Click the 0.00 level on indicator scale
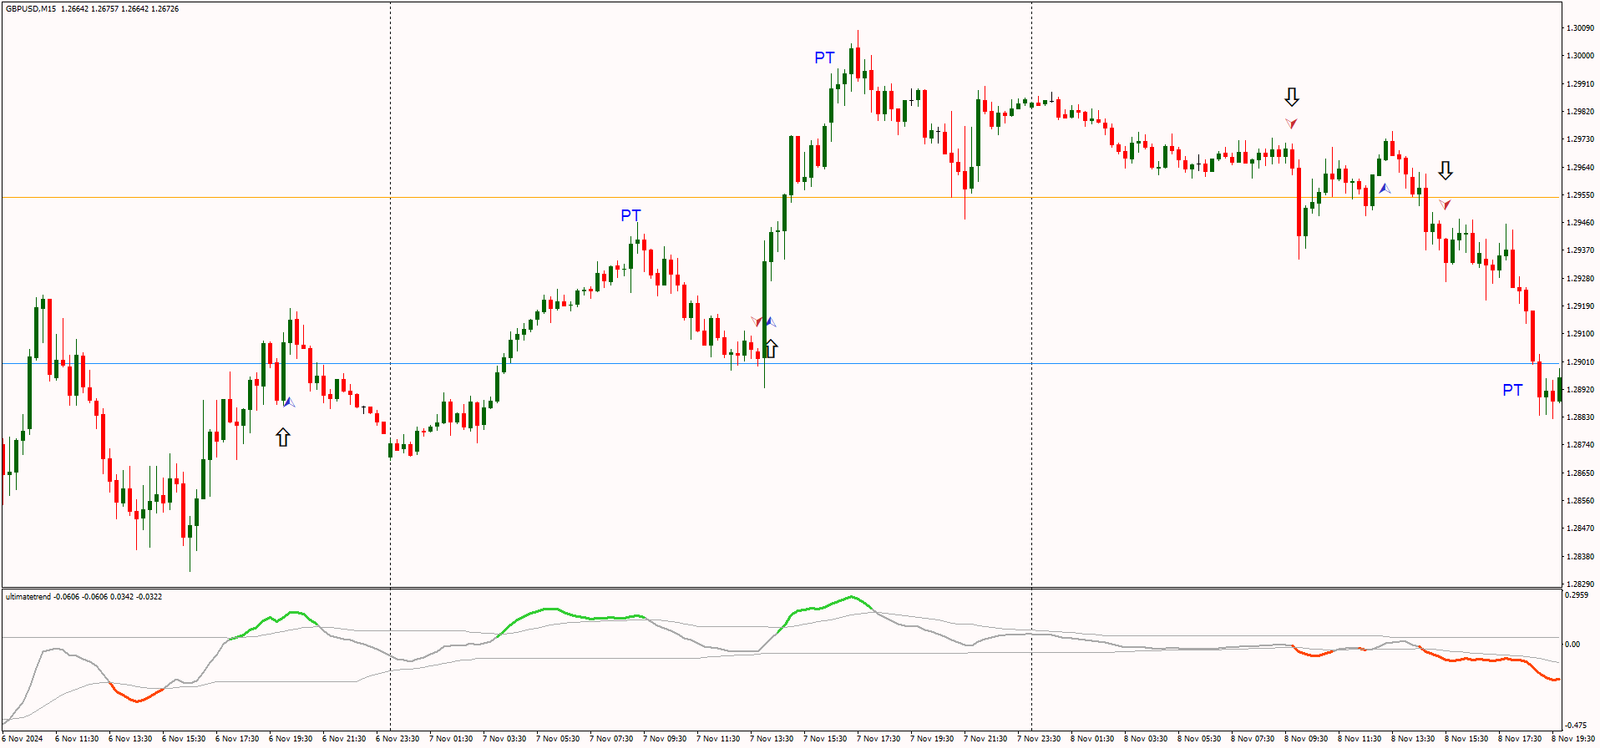 (1573, 644)
